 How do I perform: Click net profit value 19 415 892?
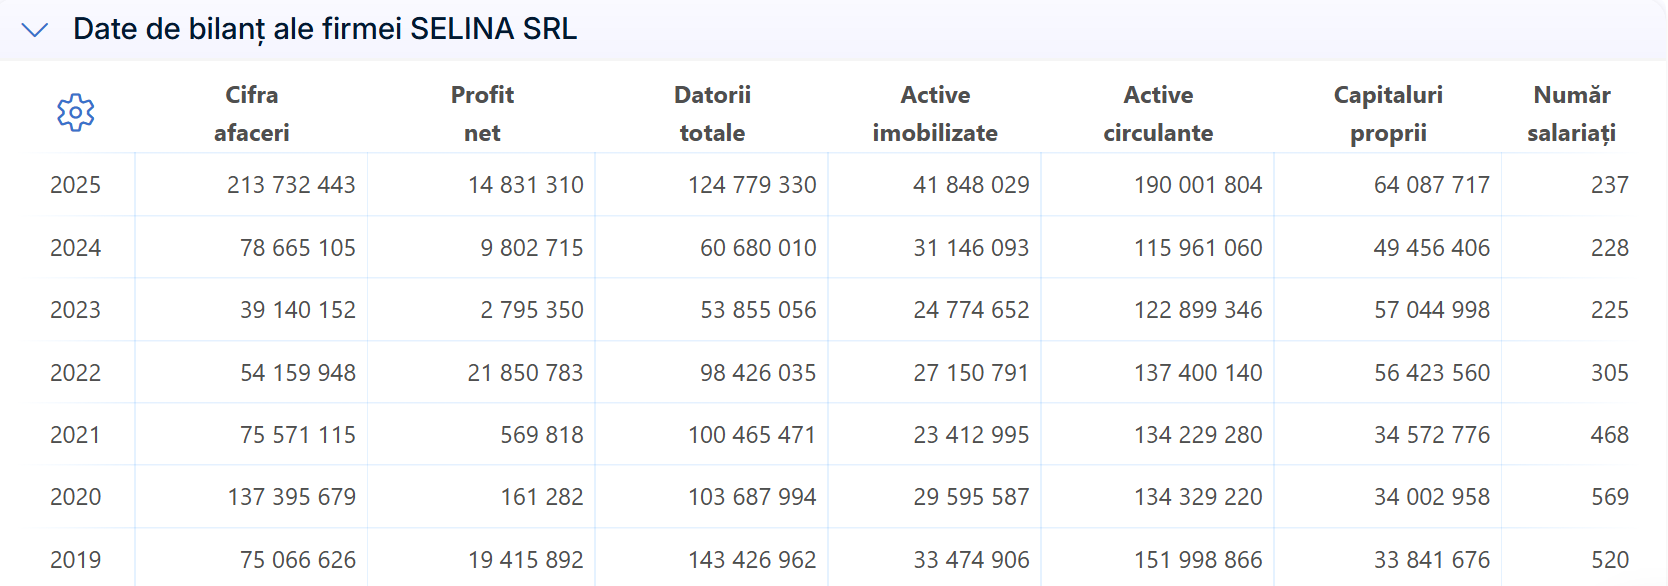pyautogui.click(x=526, y=560)
